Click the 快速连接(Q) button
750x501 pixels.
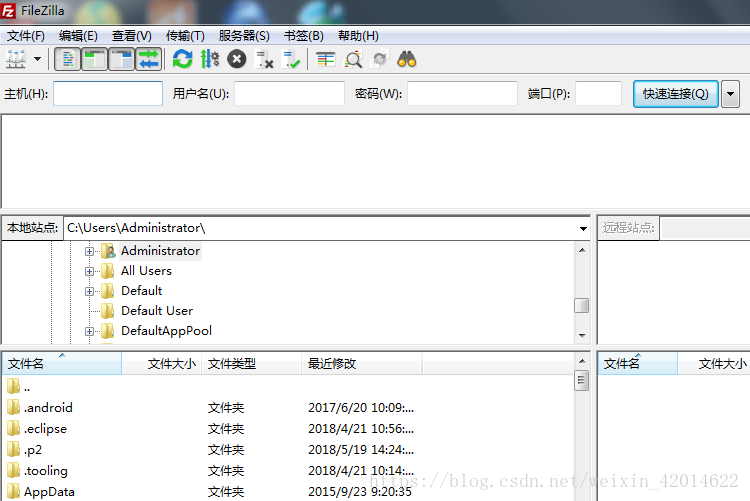click(x=676, y=94)
